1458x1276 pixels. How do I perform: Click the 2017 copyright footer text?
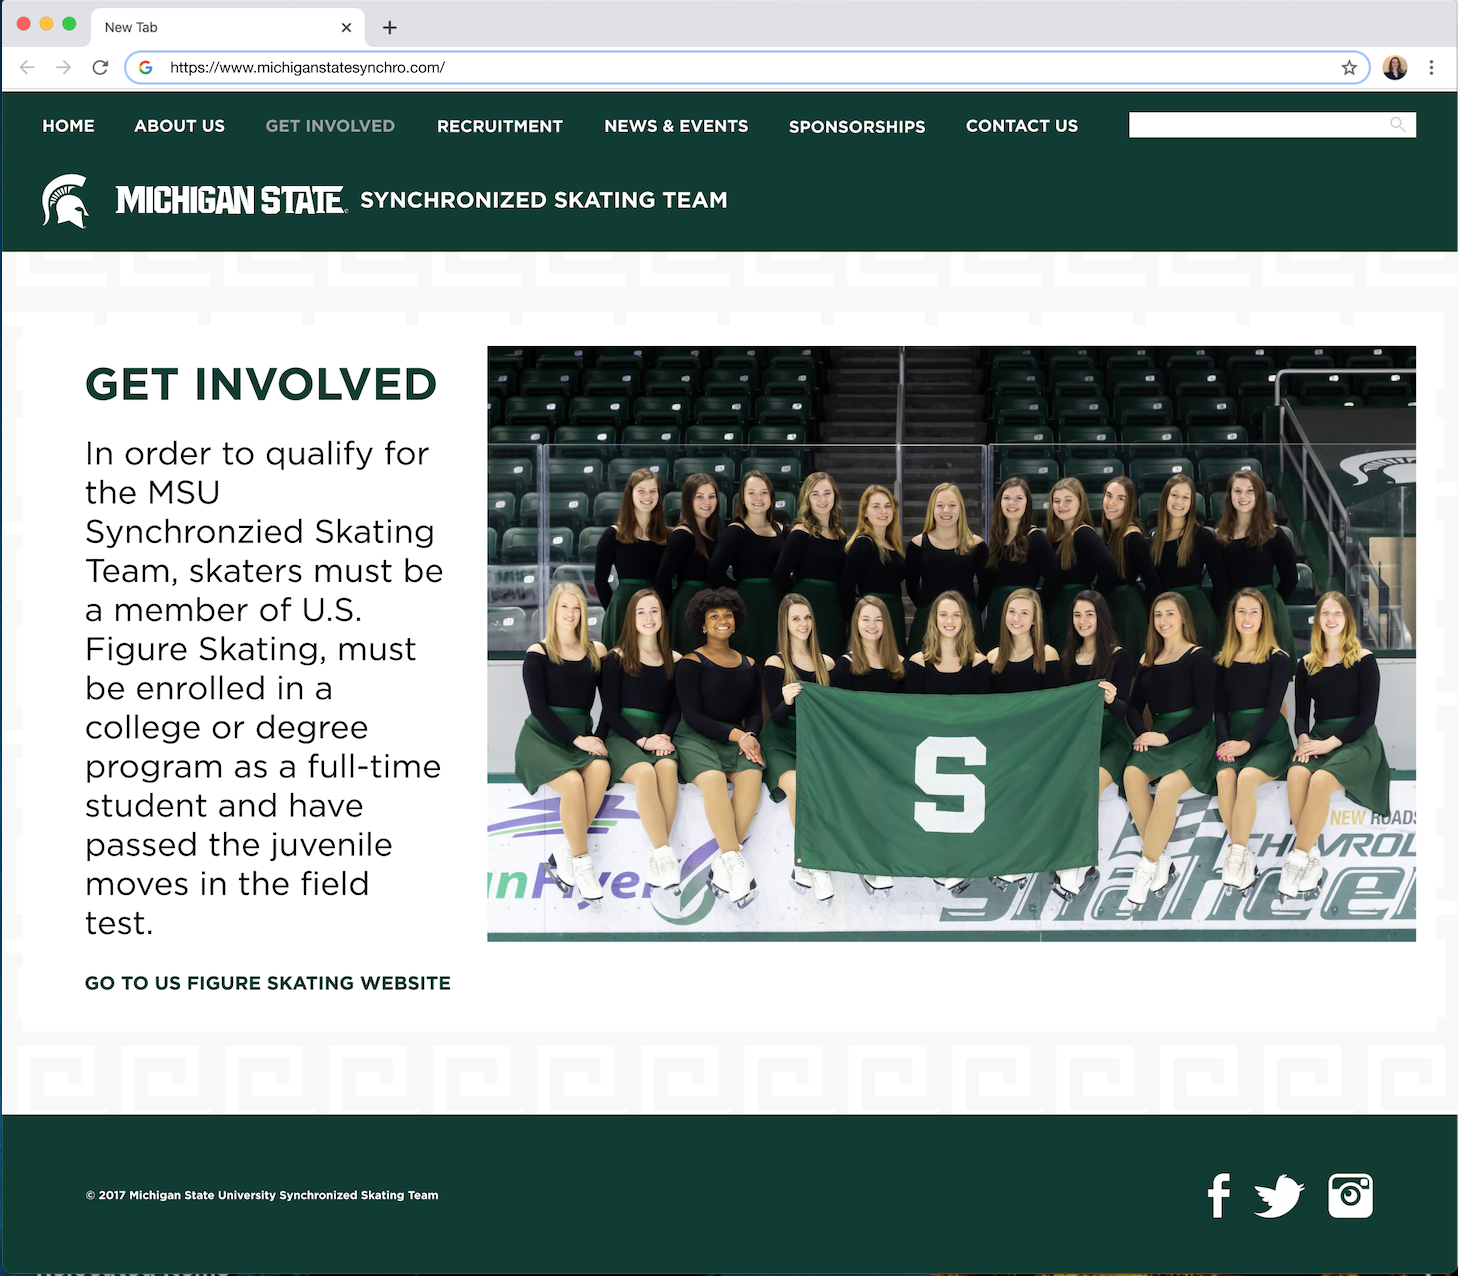262,1195
